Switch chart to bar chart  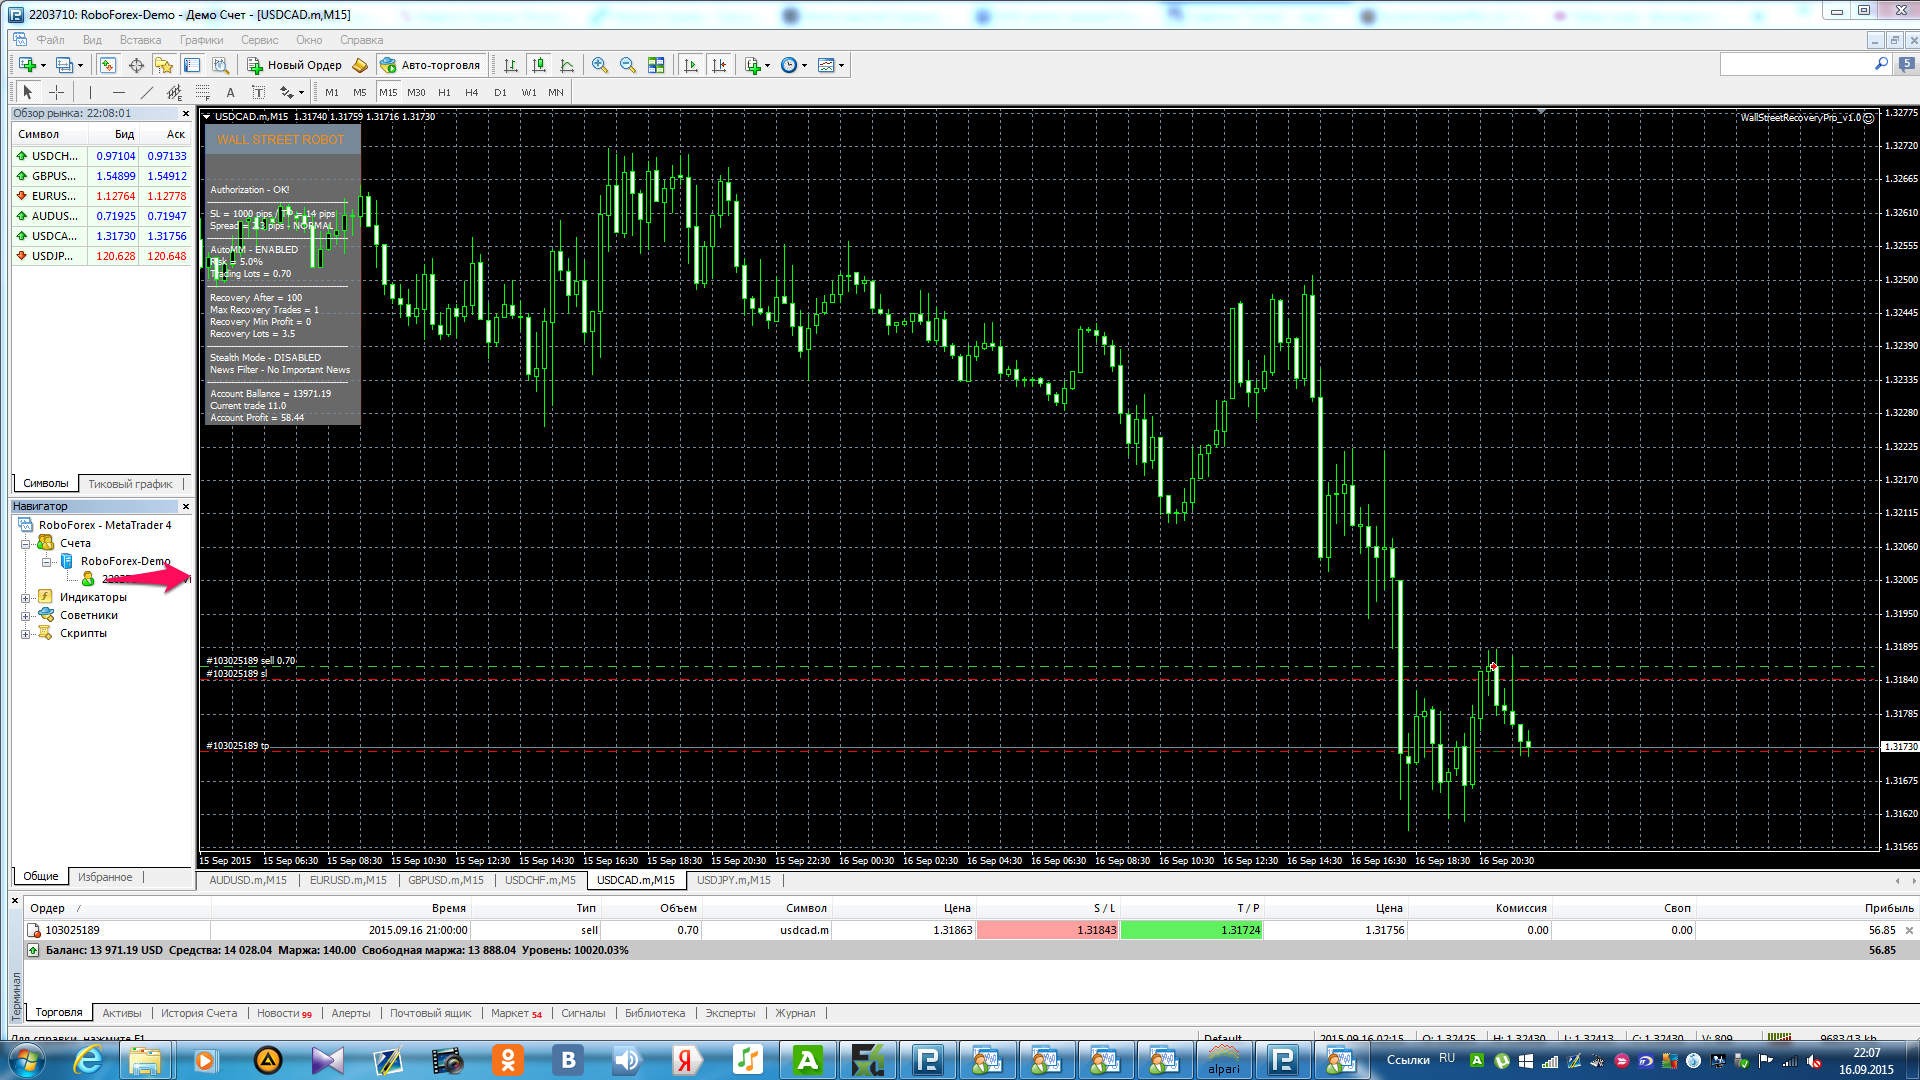tap(511, 65)
